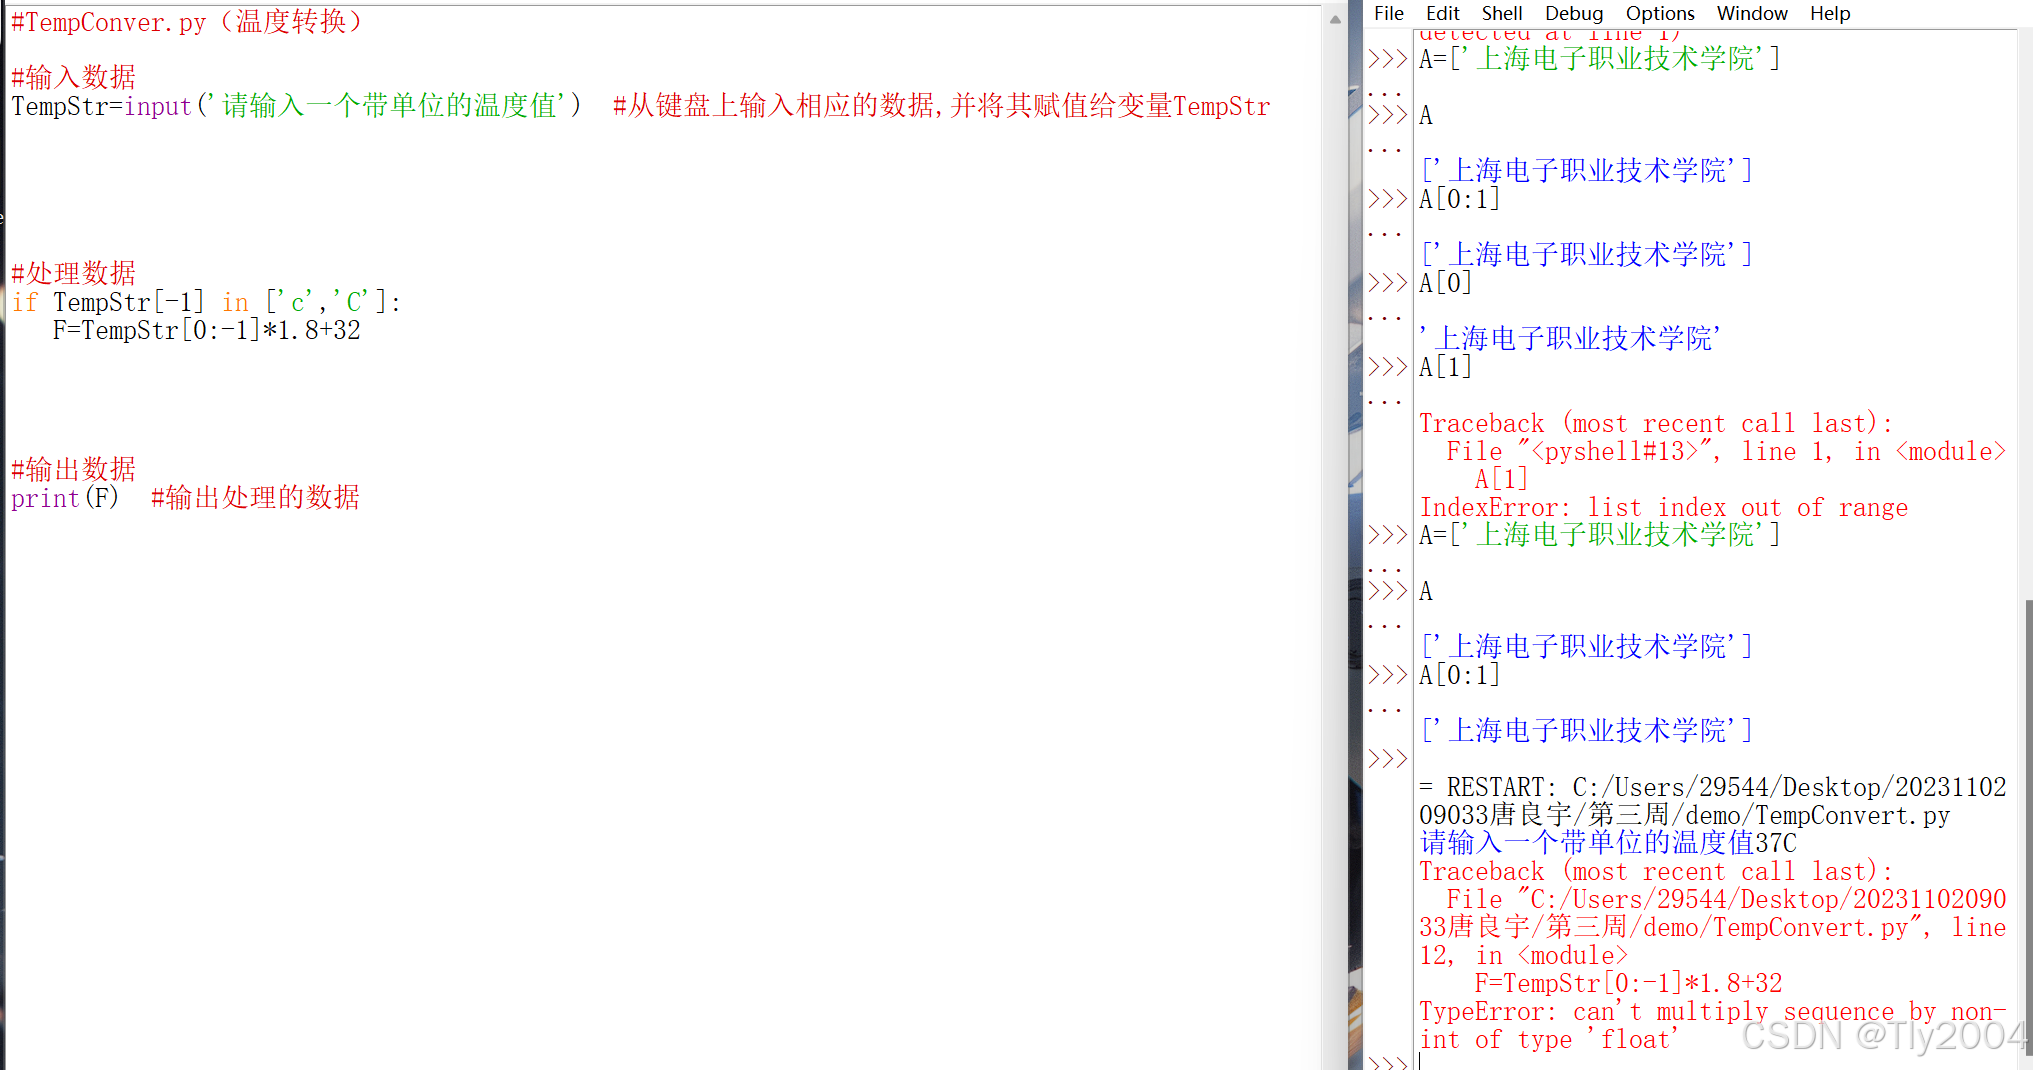This screenshot has width=2033, height=1070.
Task: Click the '#输出处理的数据' trailing comment
Action: click(x=255, y=497)
